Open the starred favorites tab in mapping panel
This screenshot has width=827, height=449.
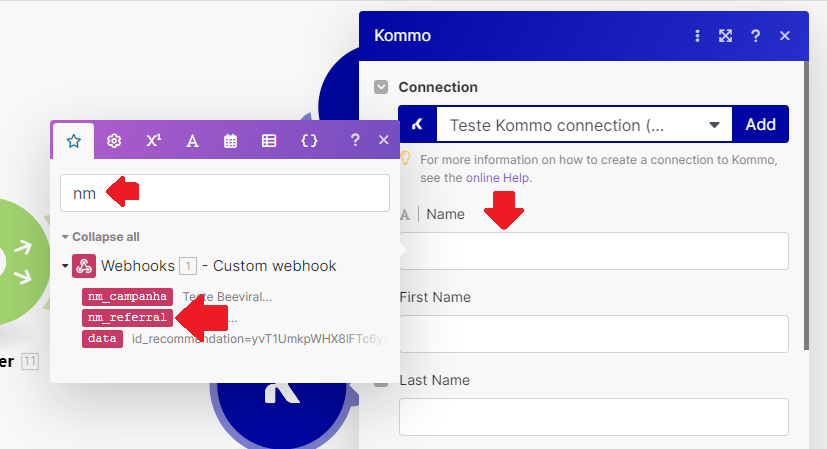point(74,141)
